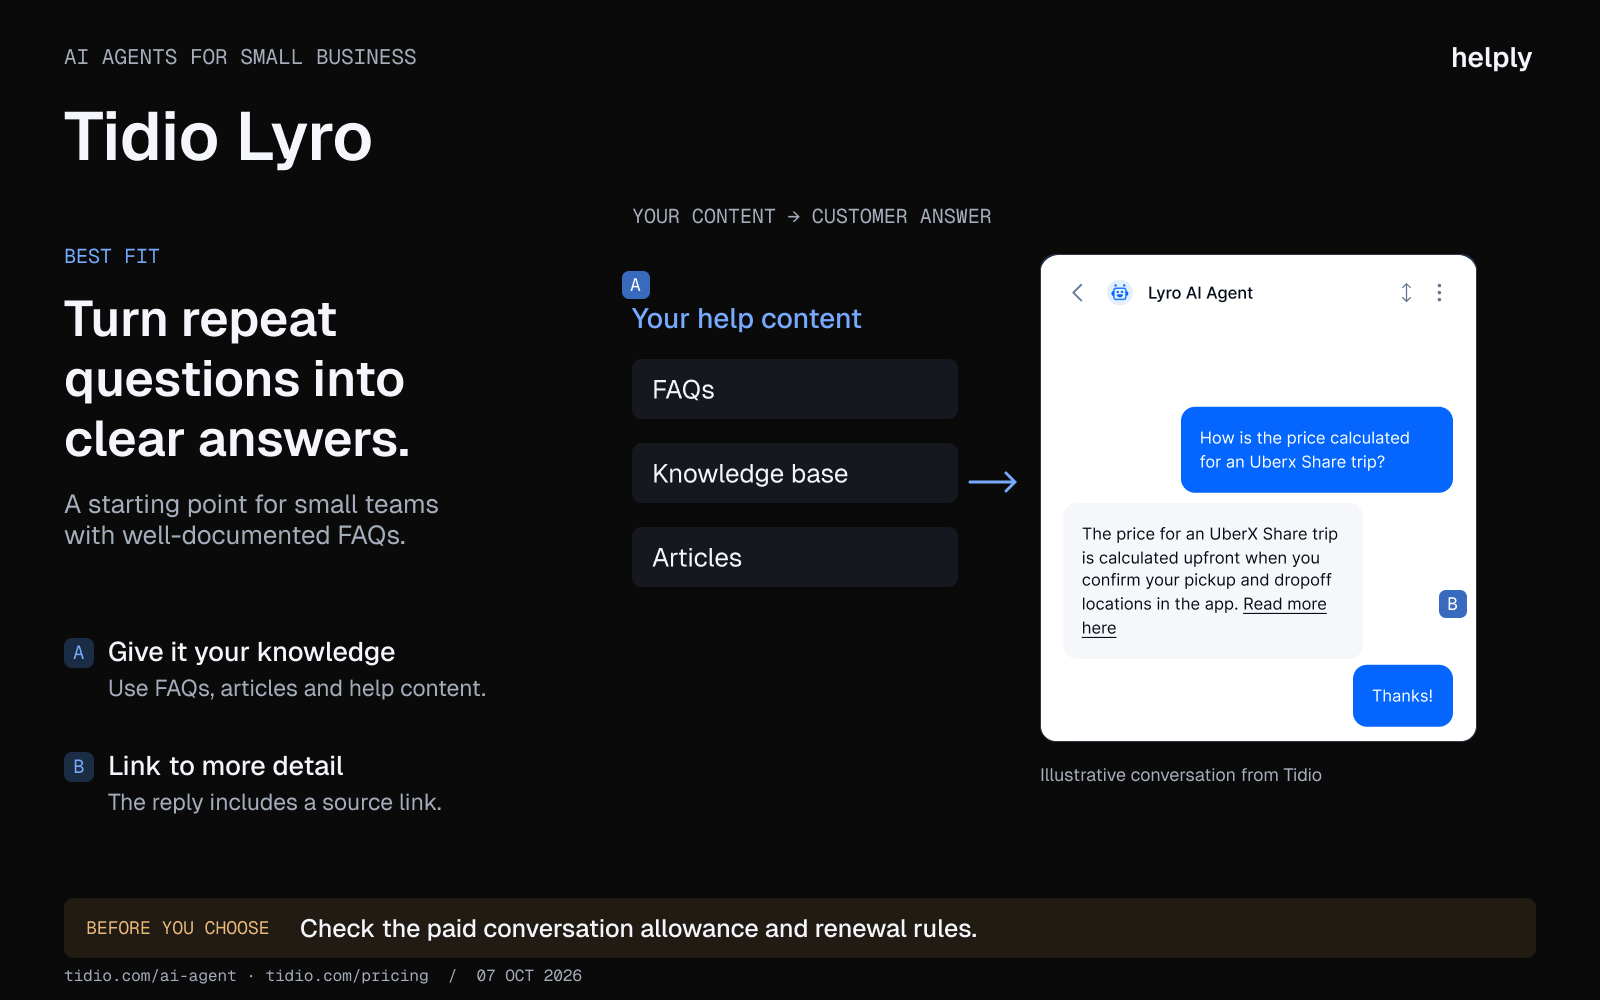Click the 'BEST FIT' label
This screenshot has height=1000, width=1600.
(x=112, y=257)
